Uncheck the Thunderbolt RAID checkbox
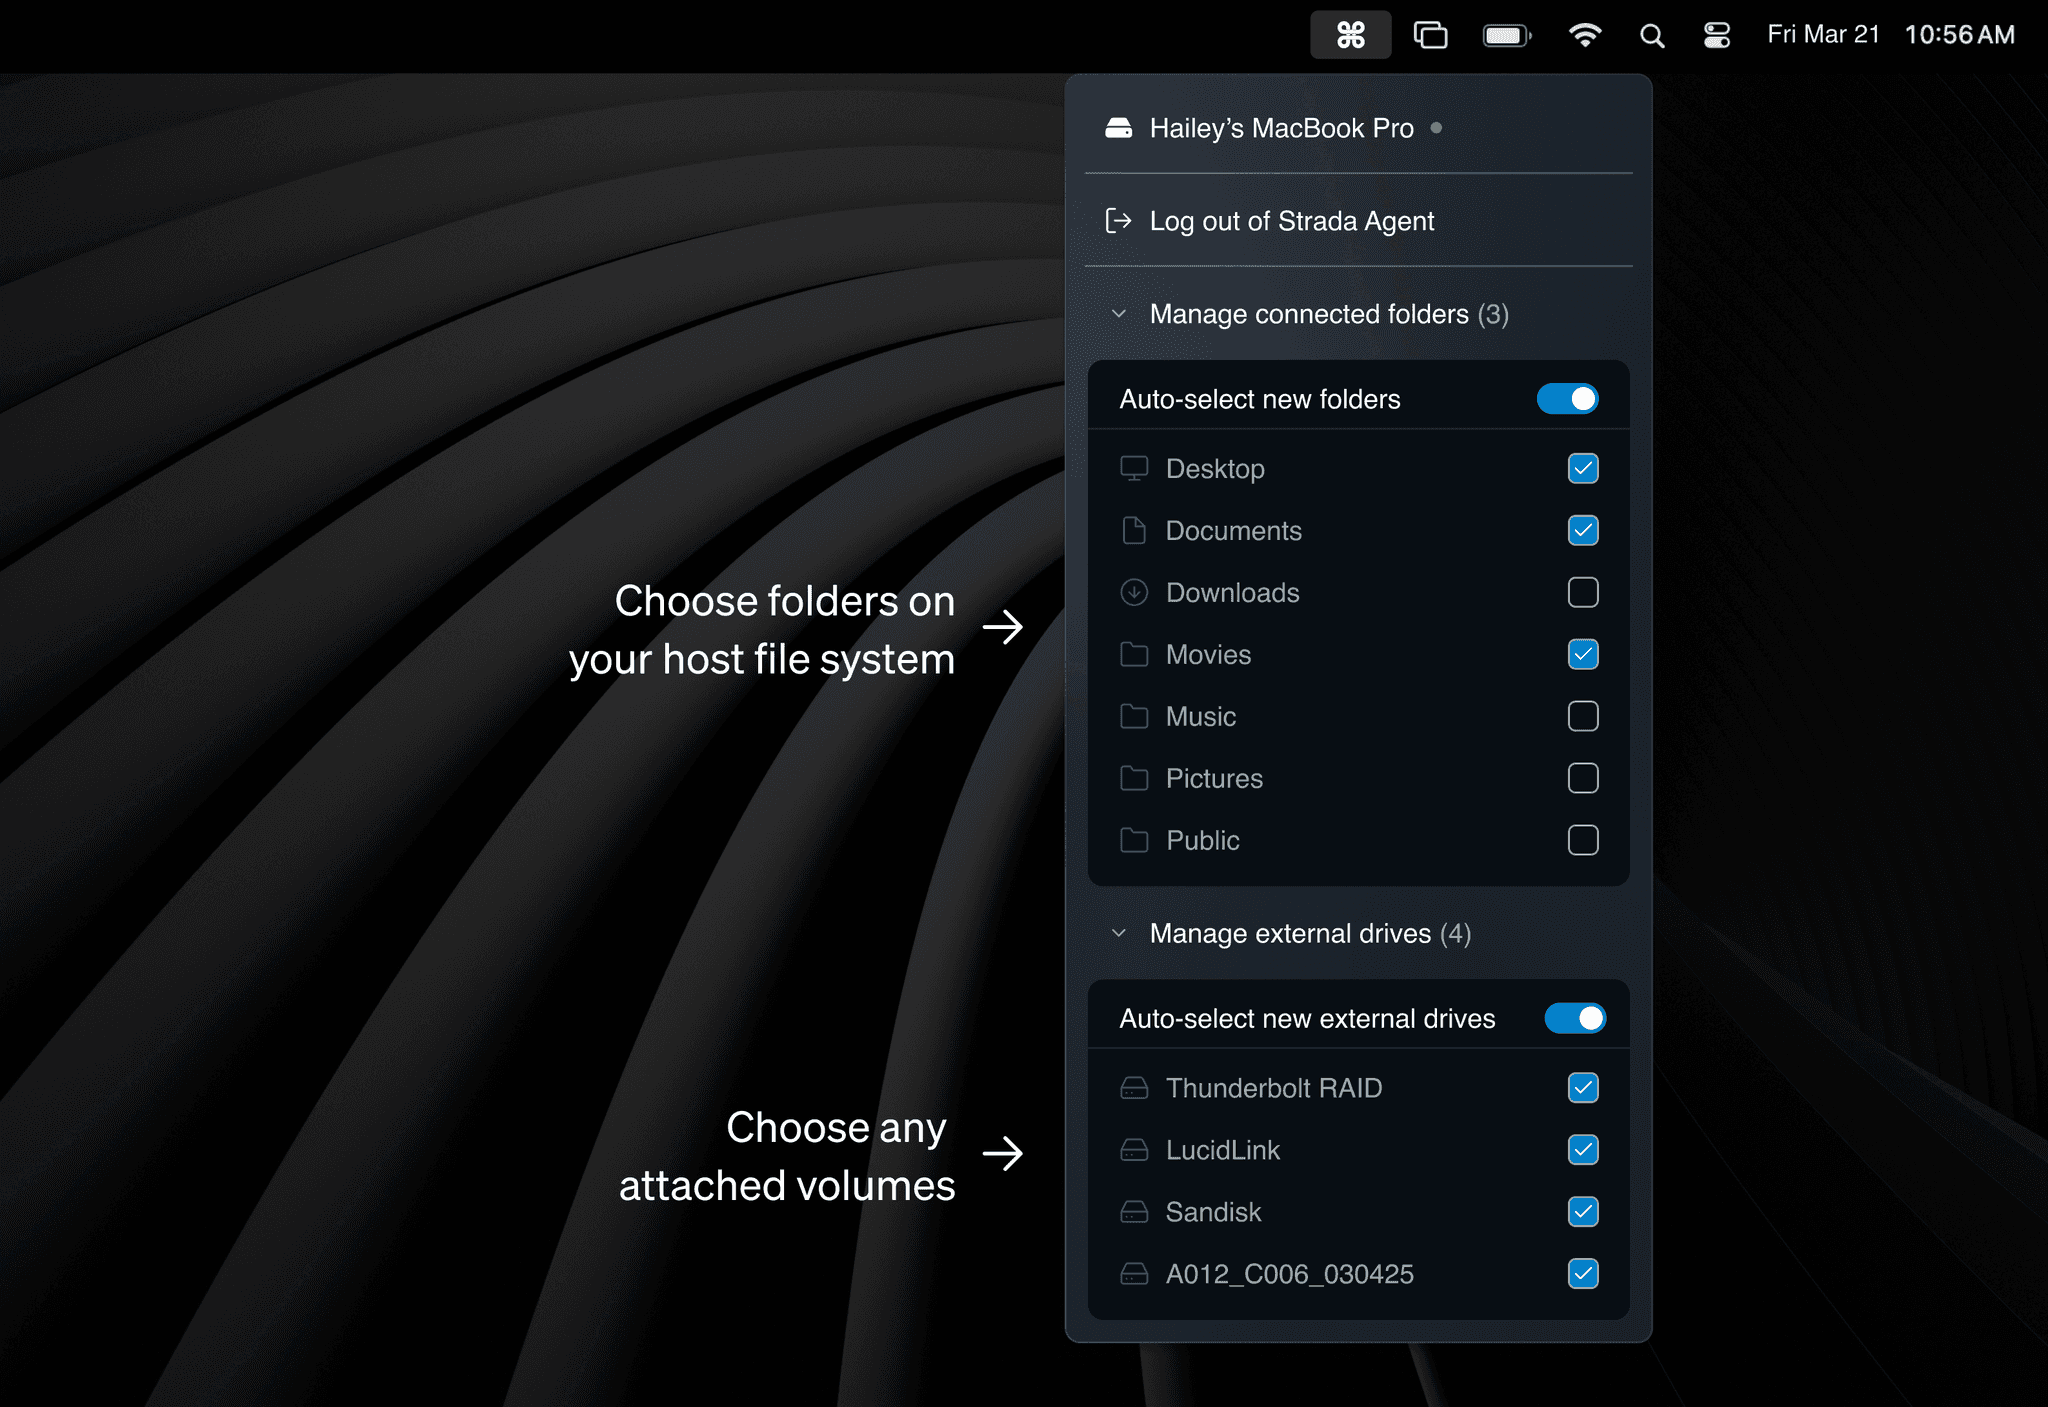Image resolution: width=2048 pixels, height=1407 pixels. click(1583, 1088)
